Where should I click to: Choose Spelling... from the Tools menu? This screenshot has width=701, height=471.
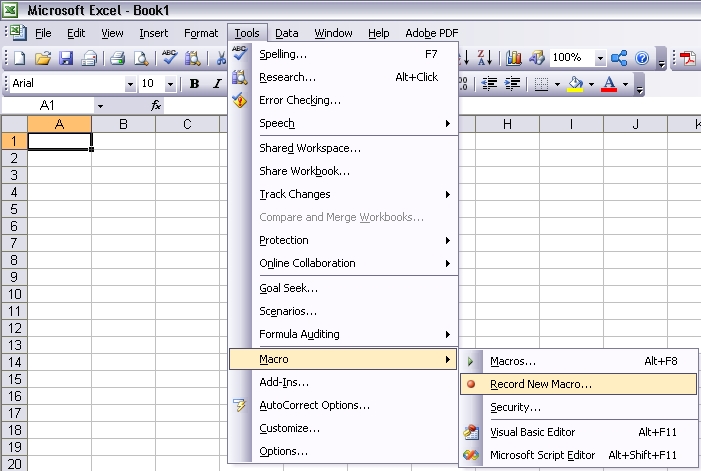click(343, 54)
